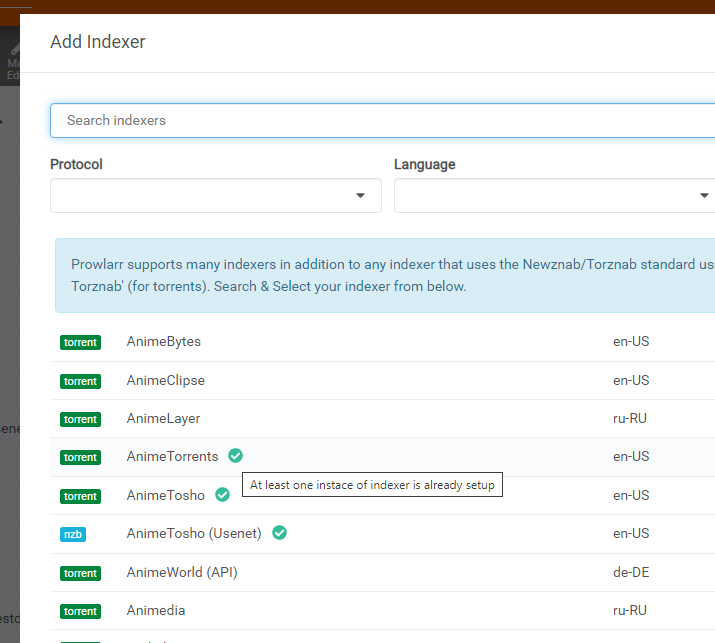Click the en-US language of AnimeClipse
The width and height of the screenshot is (715, 643).
click(x=631, y=380)
